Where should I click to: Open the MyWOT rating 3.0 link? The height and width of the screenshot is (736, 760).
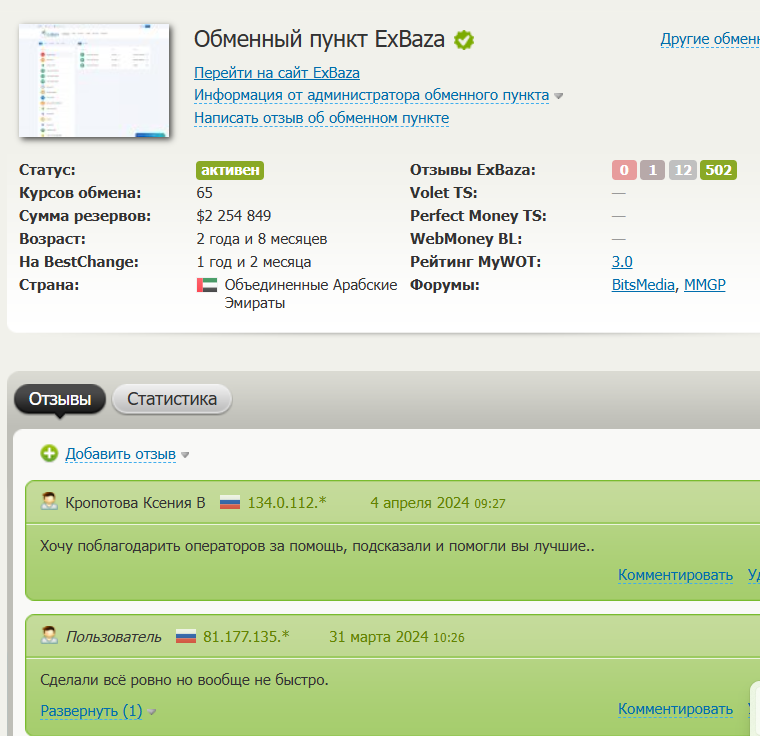pyautogui.click(x=622, y=262)
